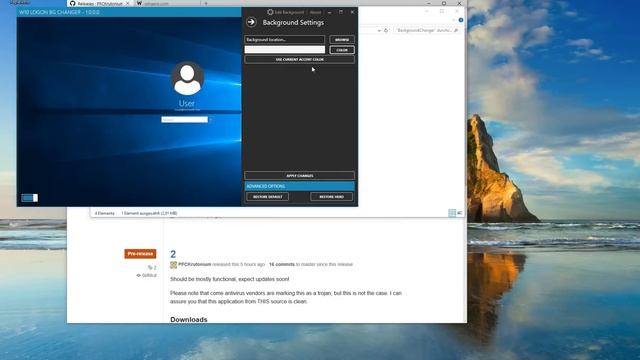The image size is (640, 360).
Task: Open release title link '2'
Action: coord(173,254)
